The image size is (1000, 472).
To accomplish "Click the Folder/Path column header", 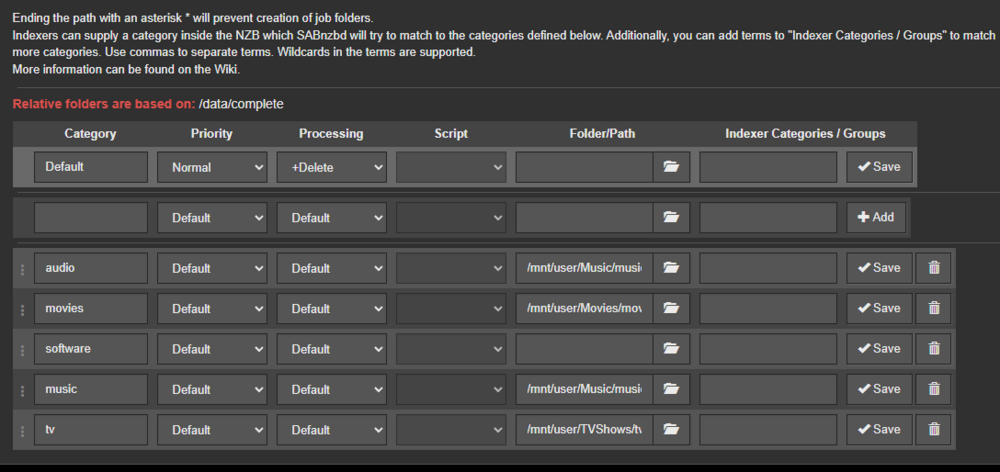I will 602,134.
